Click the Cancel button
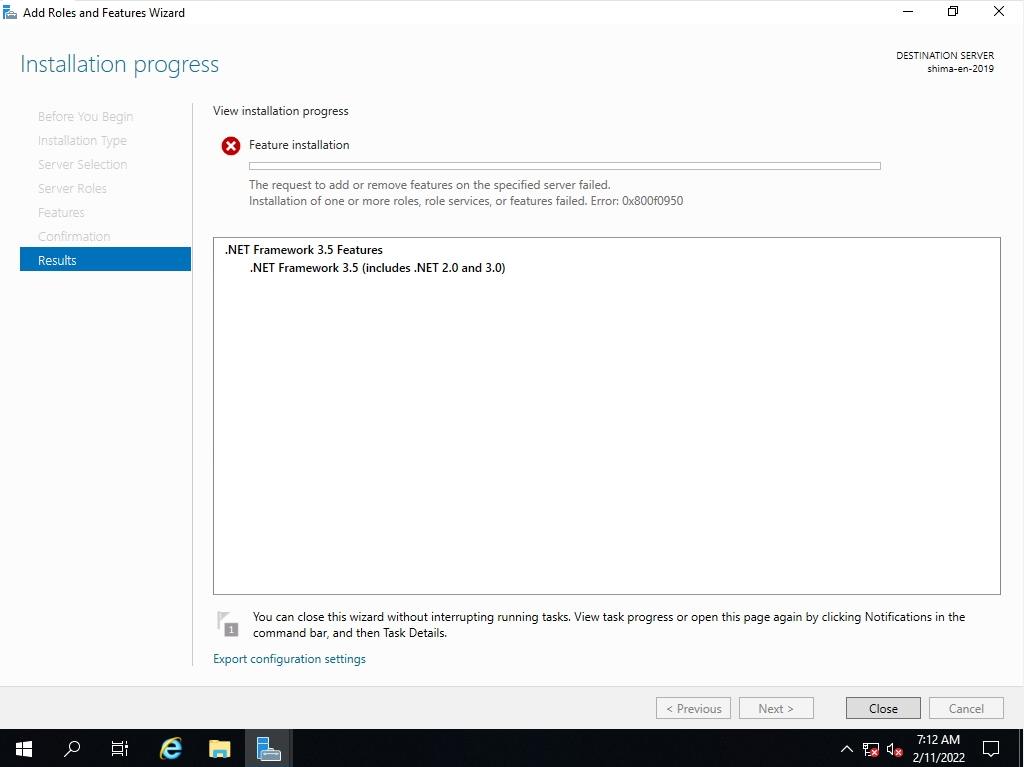The height and width of the screenshot is (767, 1024). point(966,708)
